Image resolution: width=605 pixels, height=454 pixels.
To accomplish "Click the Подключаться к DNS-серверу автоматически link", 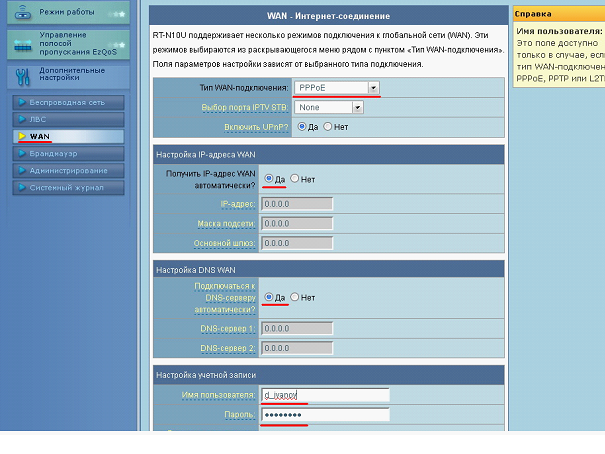I will [x=225, y=298].
